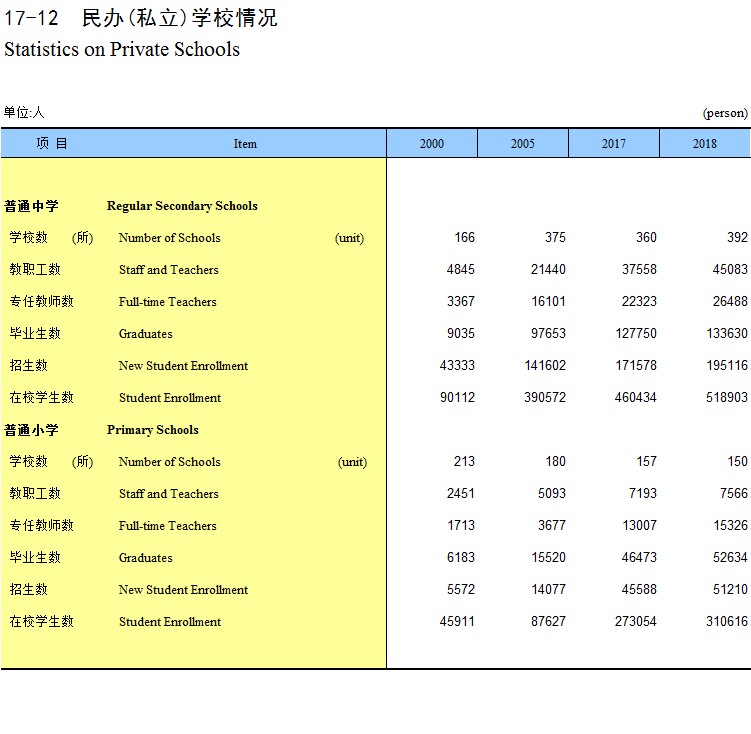Select cell value 7566

(734, 493)
